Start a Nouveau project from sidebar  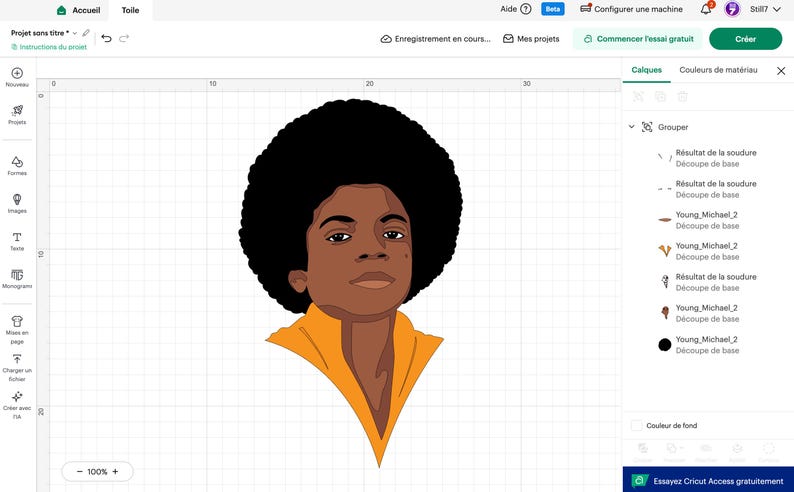[x=17, y=77]
